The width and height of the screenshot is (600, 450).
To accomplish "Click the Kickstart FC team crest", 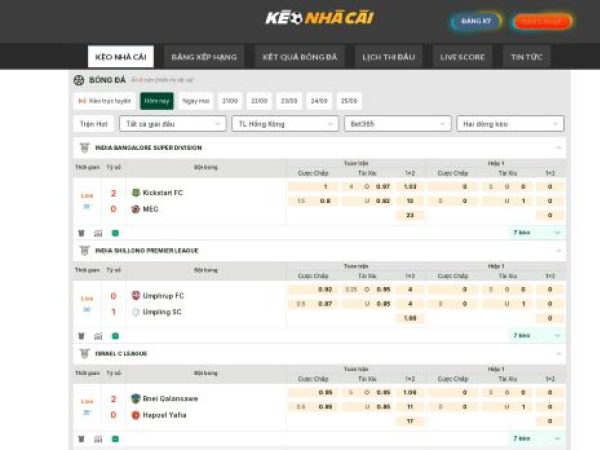I will pos(136,192).
